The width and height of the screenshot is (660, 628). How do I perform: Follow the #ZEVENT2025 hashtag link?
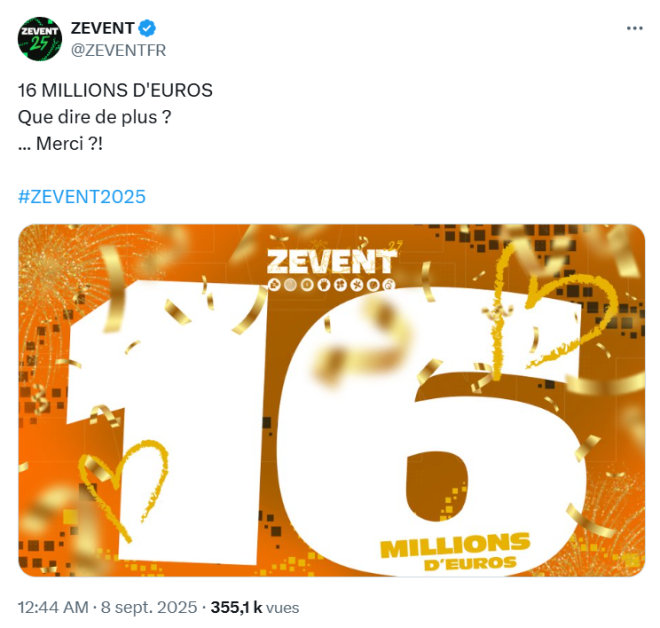pyautogui.click(x=82, y=197)
